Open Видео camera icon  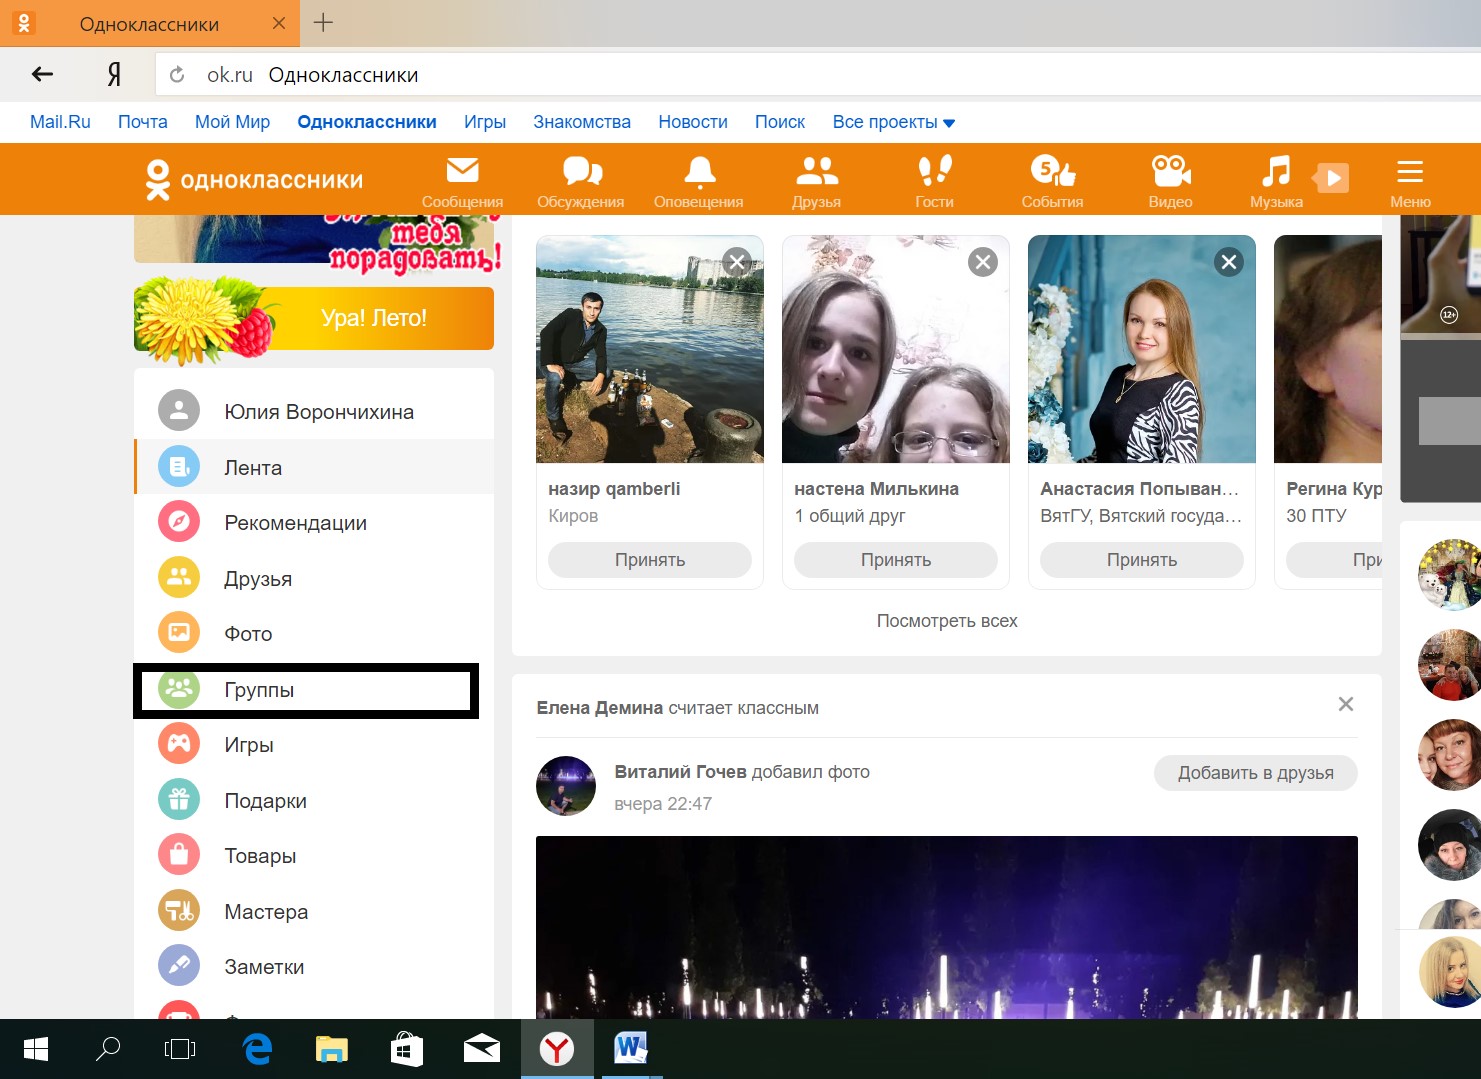pos(1170,182)
